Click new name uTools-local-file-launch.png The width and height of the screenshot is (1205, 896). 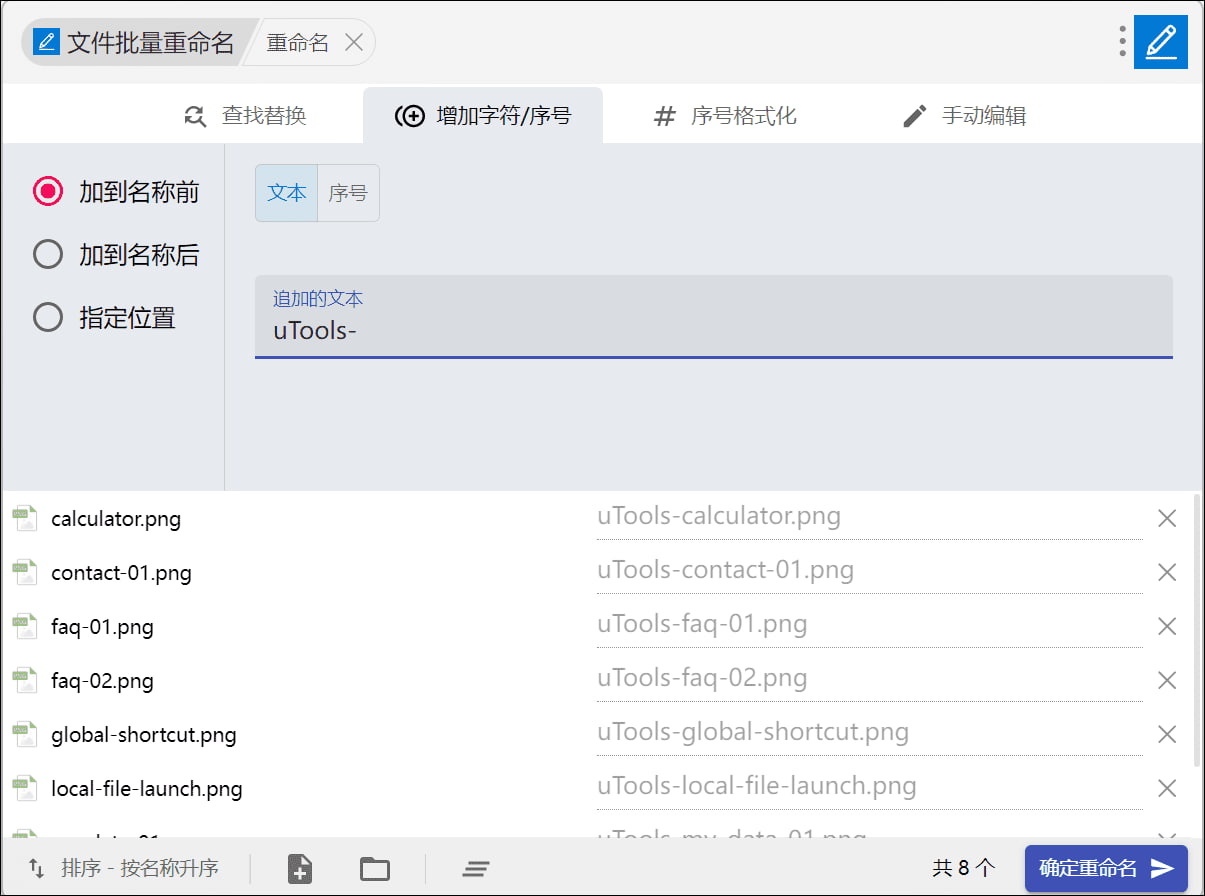pyautogui.click(x=869, y=787)
